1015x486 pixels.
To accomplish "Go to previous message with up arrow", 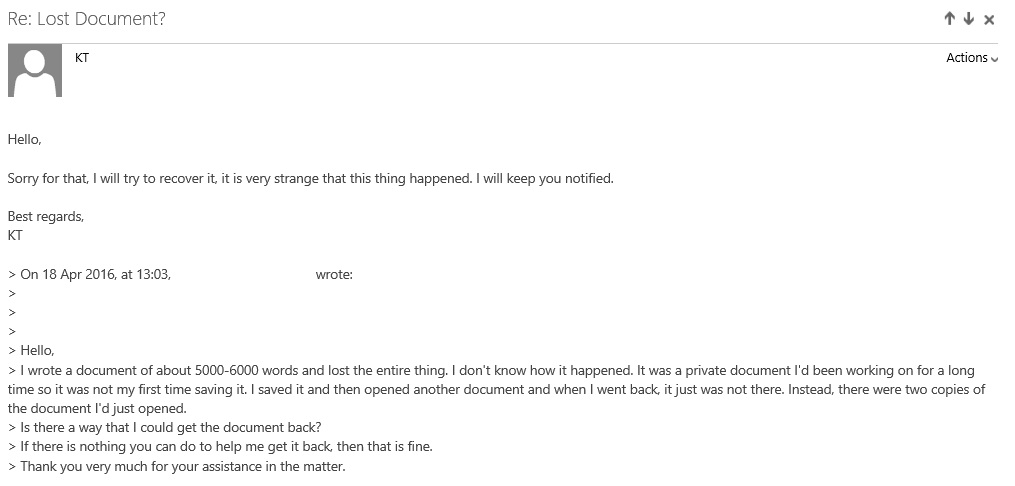I will (950, 19).
